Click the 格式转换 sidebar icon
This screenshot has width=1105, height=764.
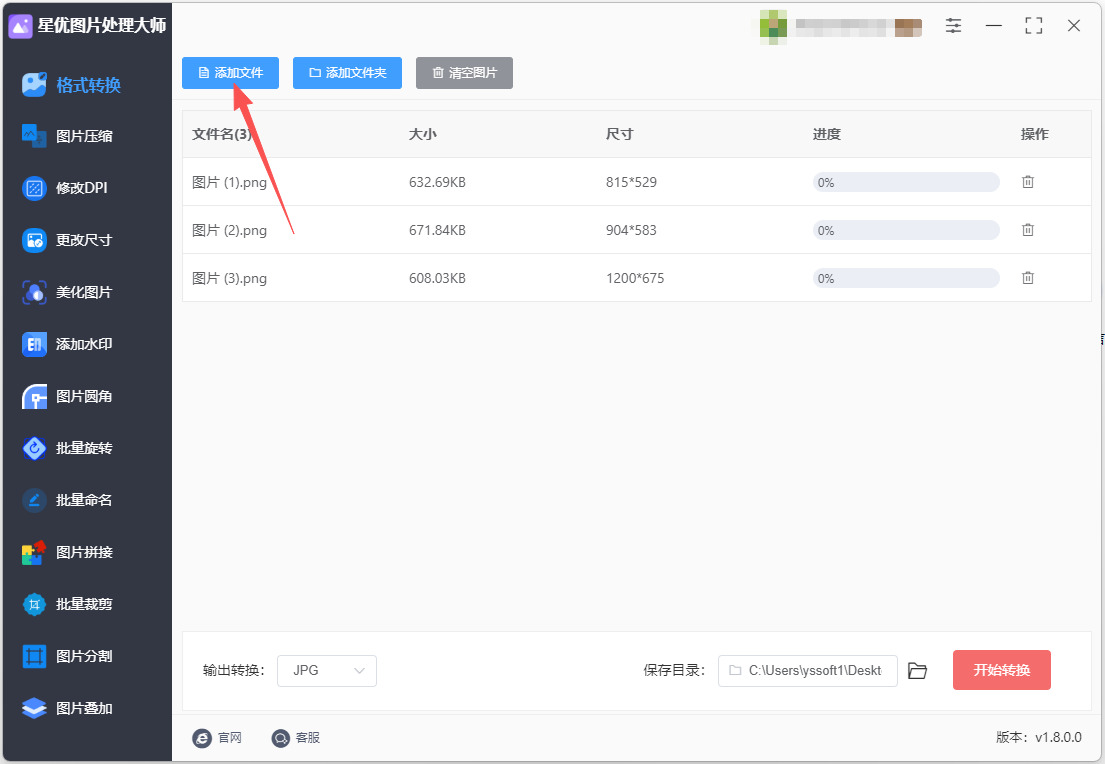click(x=34, y=85)
